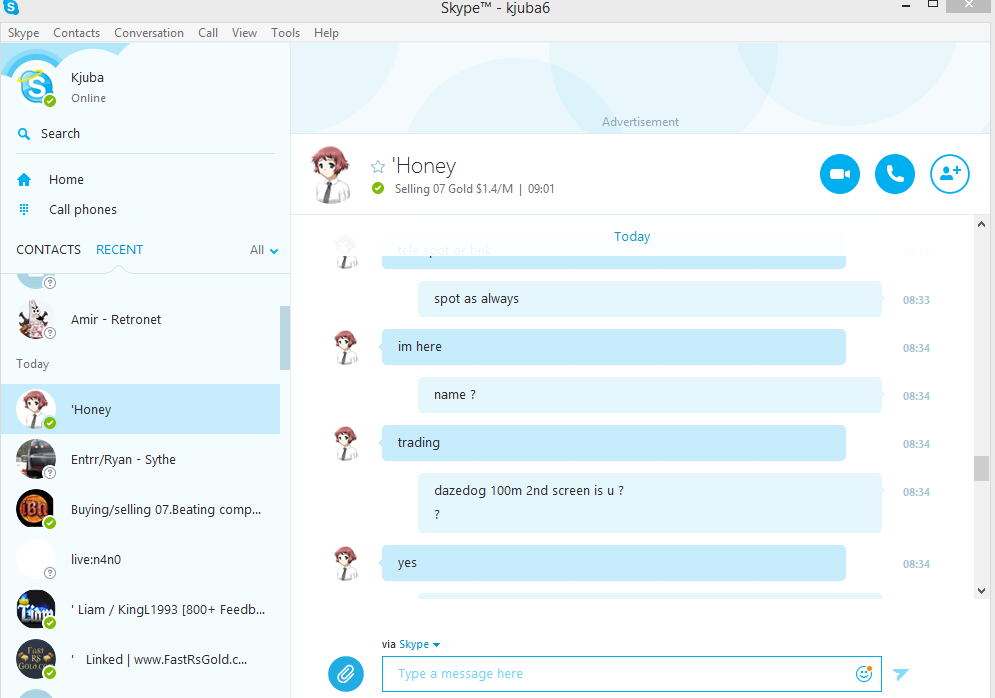Image resolution: width=995 pixels, height=698 pixels.
Task: Click the FastRsGold avatar picture
Action: (x=36, y=659)
